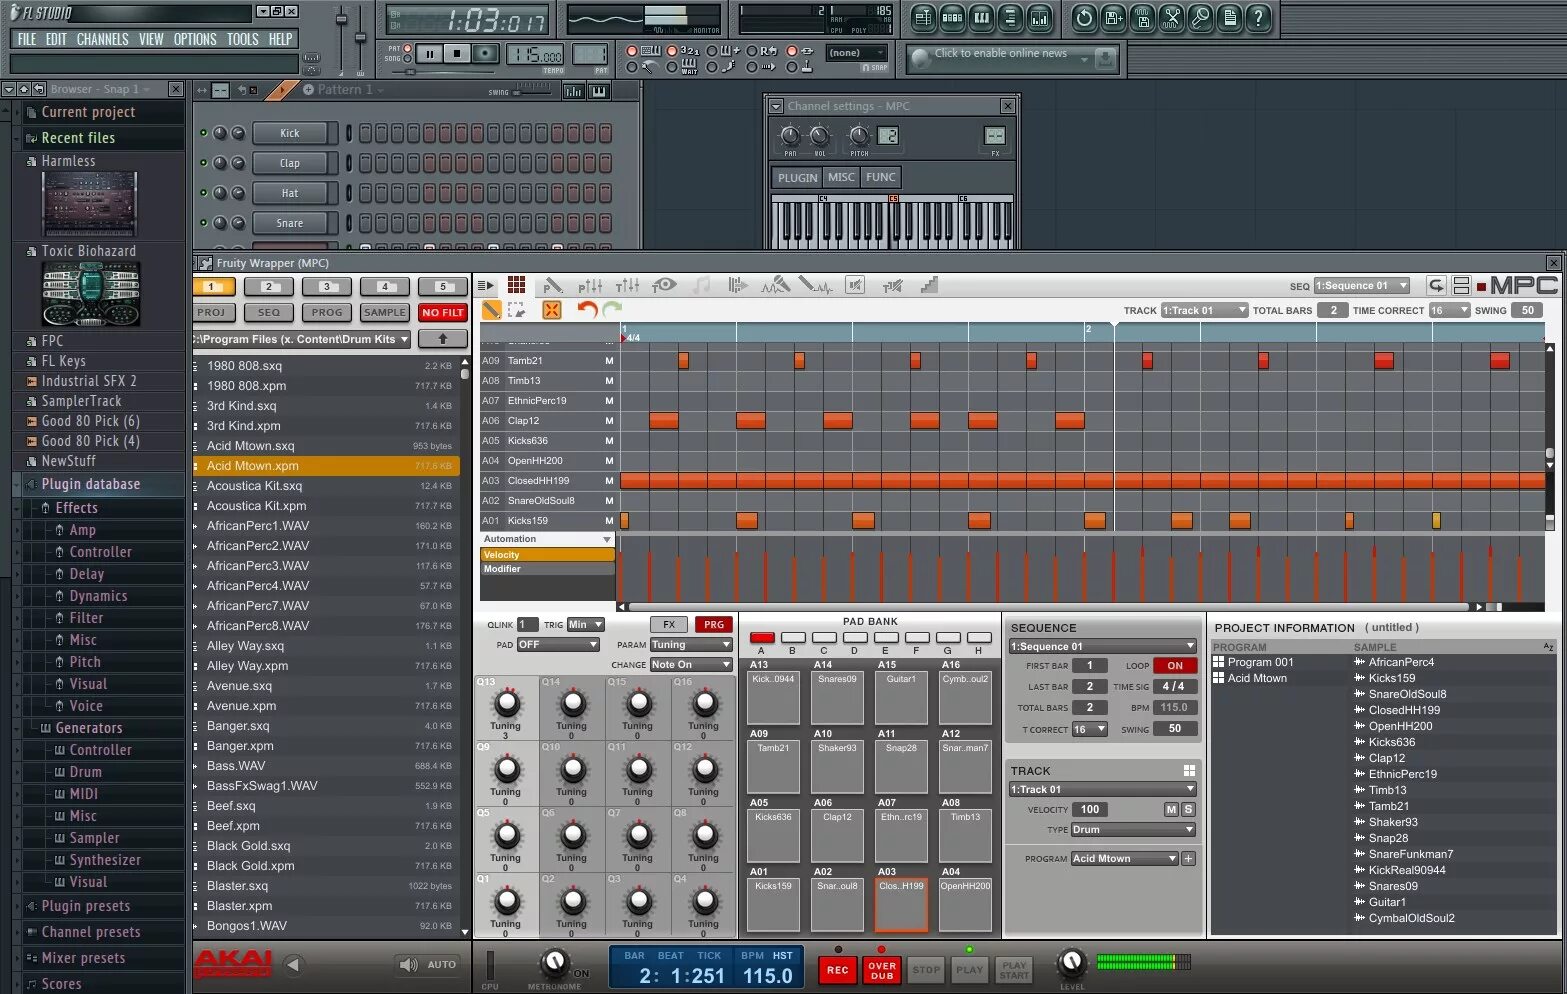Viewport: 1567px width, 994px height.
Task: Open the playlist window from top toolbar
Action: [923, 17]
